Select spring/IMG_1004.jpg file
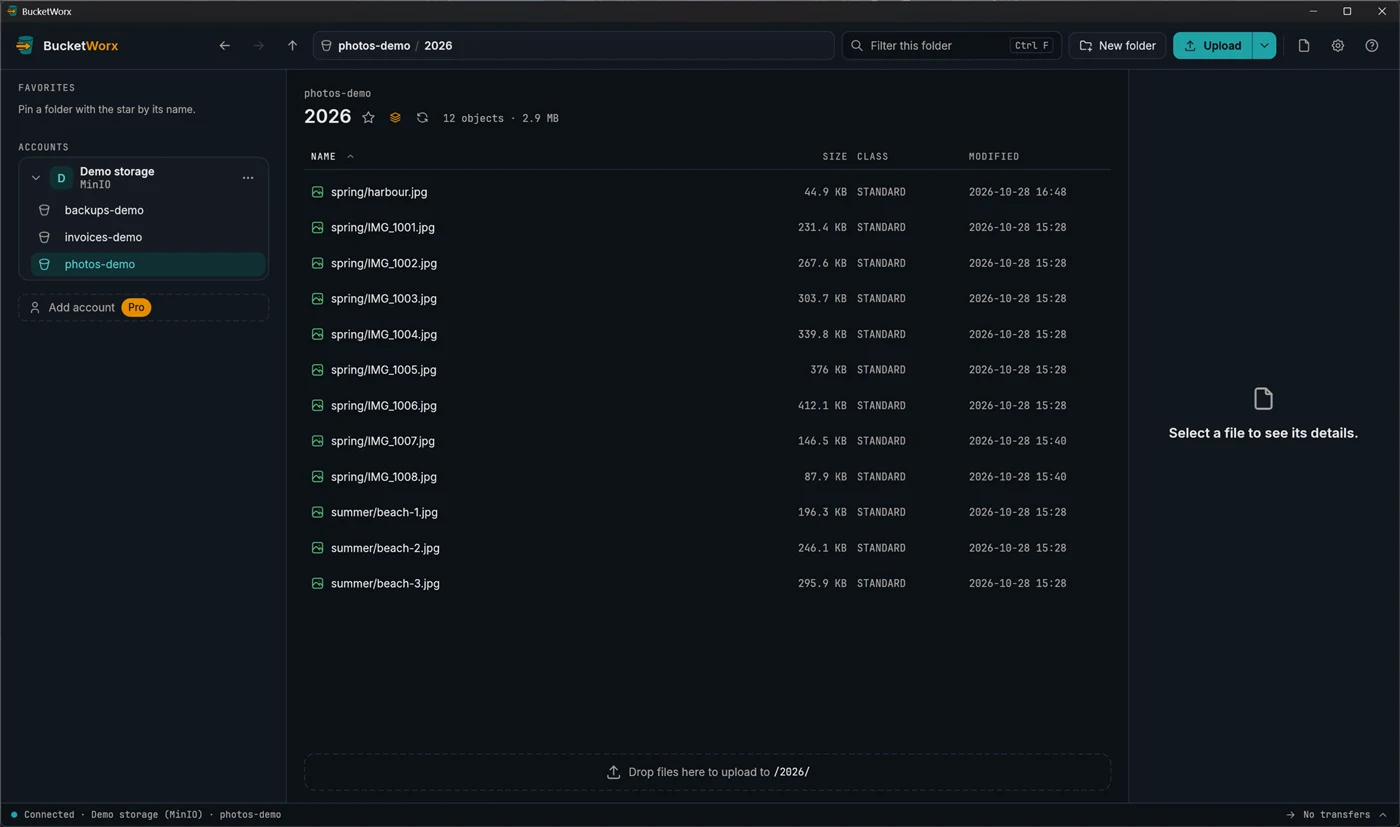The image size is (1400, 827). click(x=707, y=334)
